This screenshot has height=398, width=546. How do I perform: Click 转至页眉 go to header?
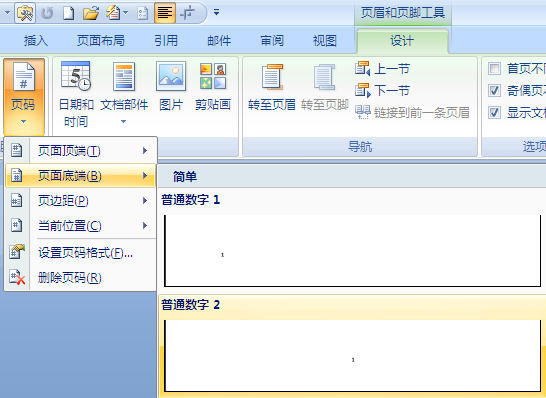pyautogui.click(x=272, y=87)
